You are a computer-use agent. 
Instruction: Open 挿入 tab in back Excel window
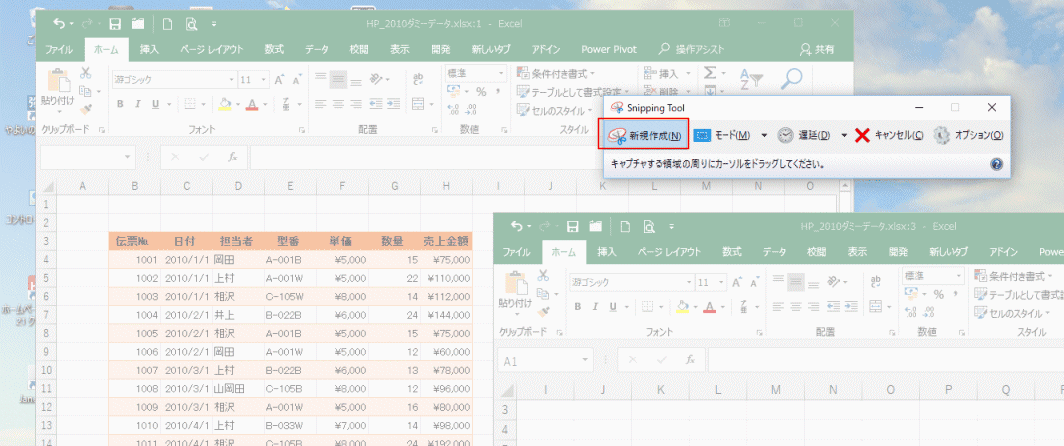click(149, 50)
